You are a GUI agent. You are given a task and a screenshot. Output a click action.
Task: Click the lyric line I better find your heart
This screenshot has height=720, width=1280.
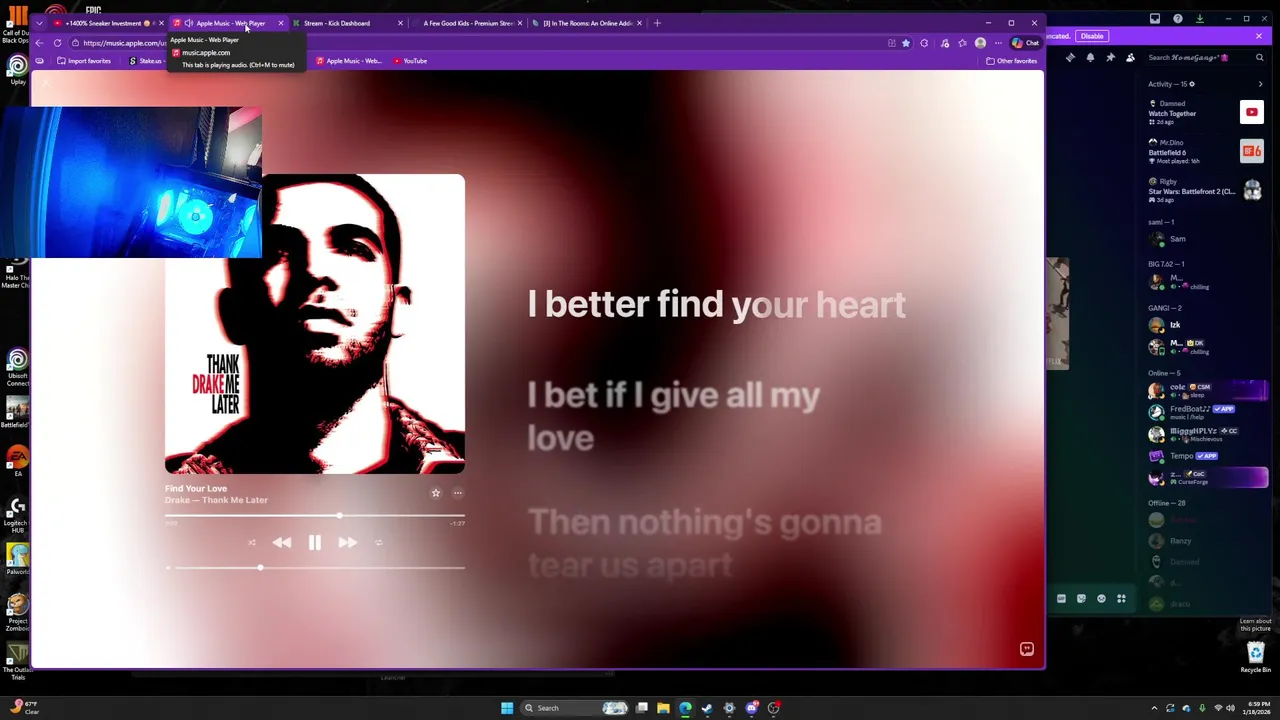716,304
